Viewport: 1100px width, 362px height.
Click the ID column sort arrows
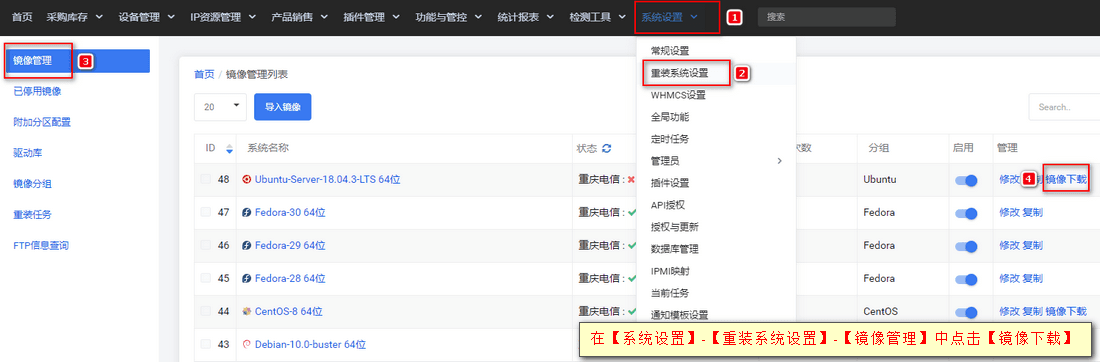tap(229, 149)
